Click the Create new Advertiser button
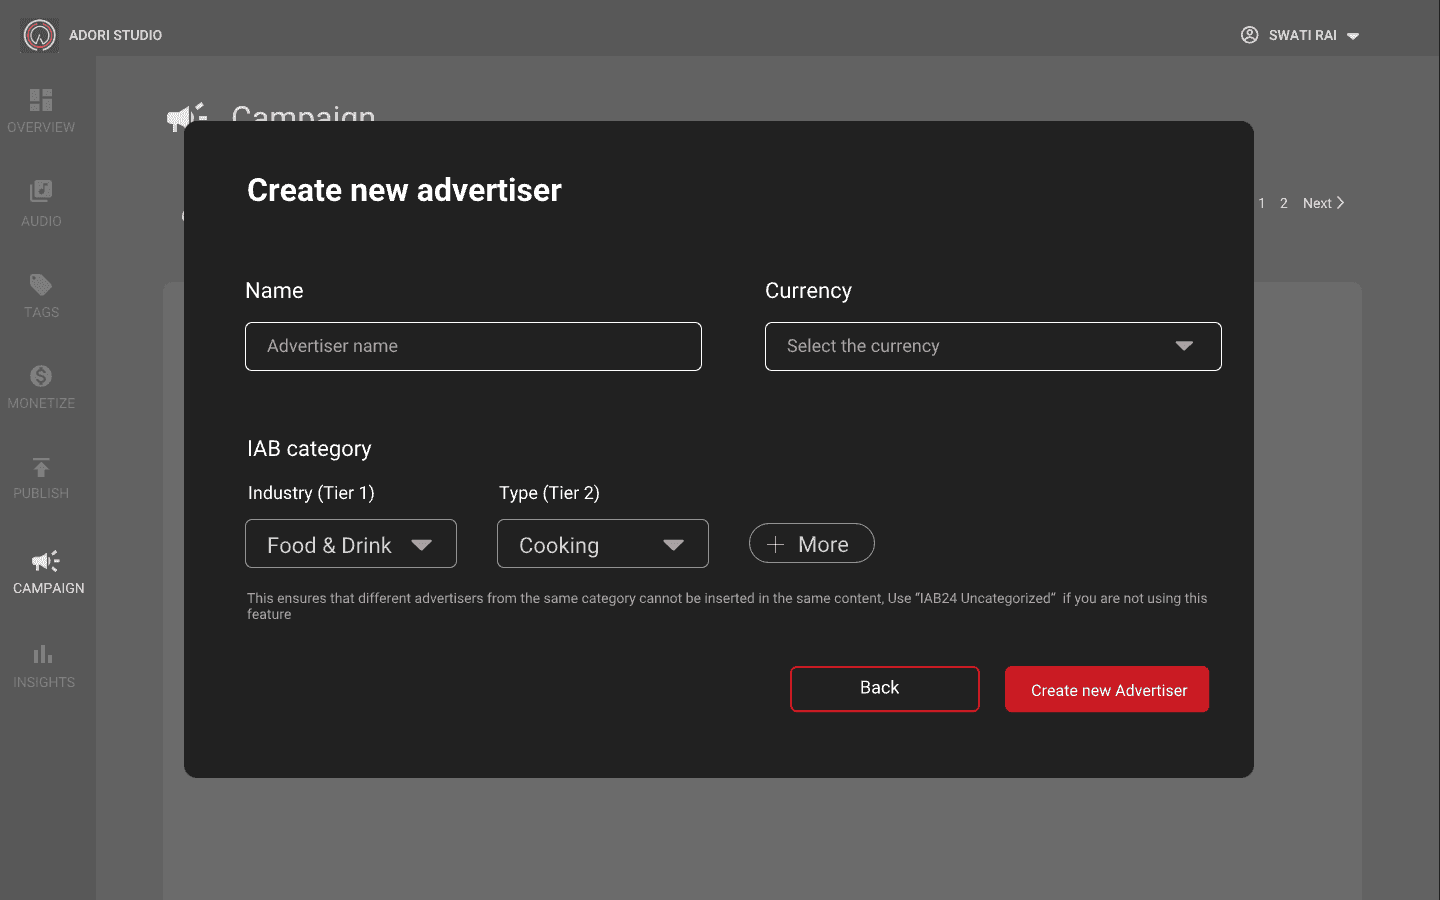The width and height of the screenshot is (1440, 900). (x=1107, y=689)
